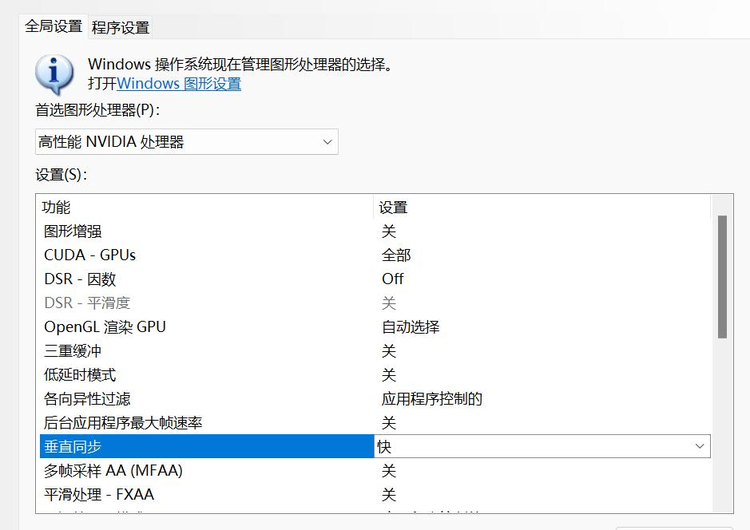750x530 pixels.
Task: Open the 垂直同步 value dropdown arrow
Action: tap(699, 446)
